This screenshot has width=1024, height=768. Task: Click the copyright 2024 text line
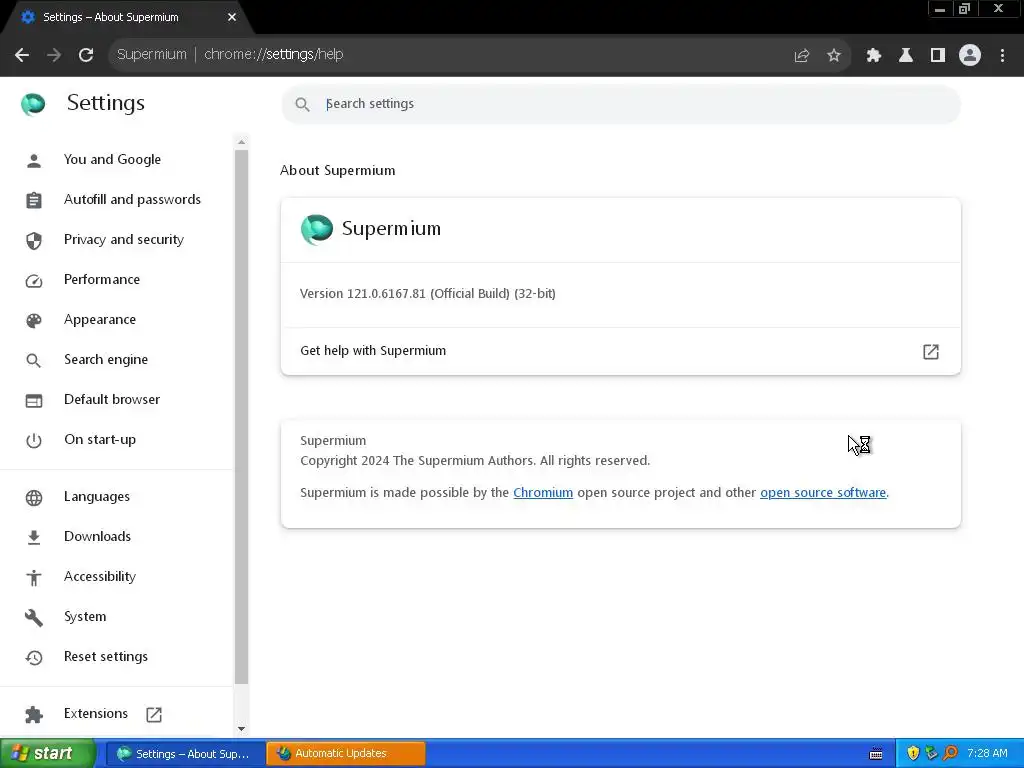475,460
